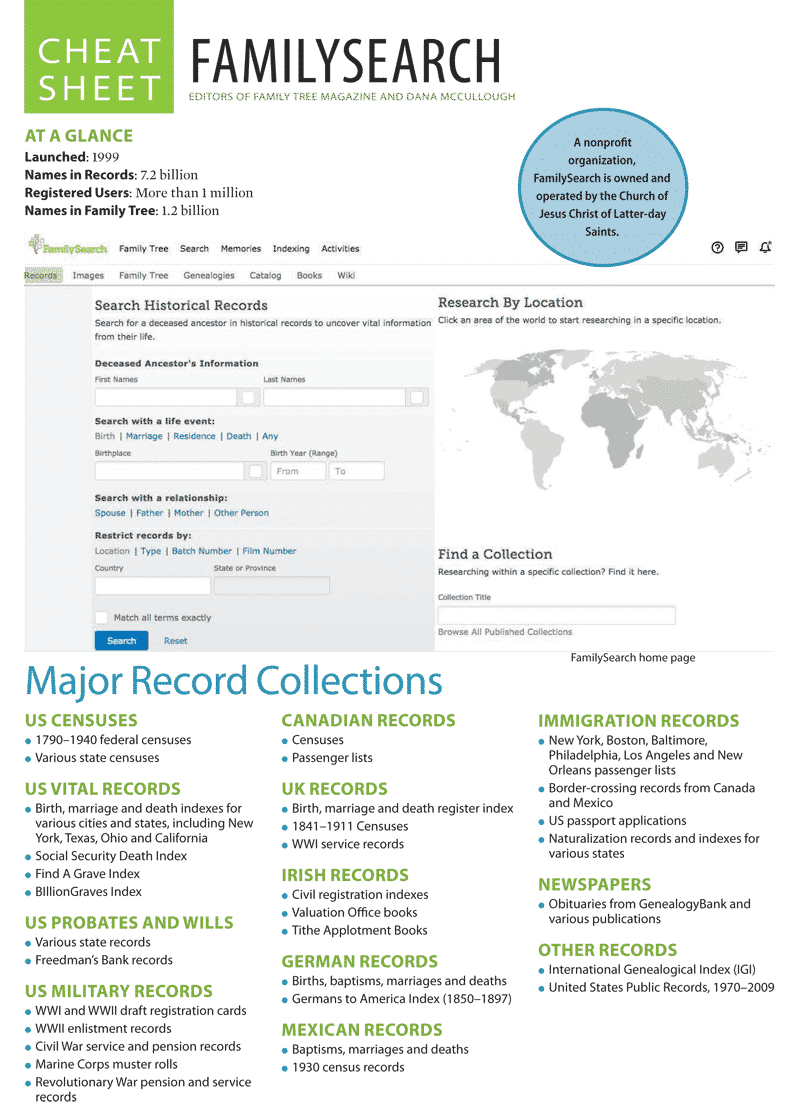Check the notifications bell icon
Screen dimensions: 800x1120
click(764, 247)
